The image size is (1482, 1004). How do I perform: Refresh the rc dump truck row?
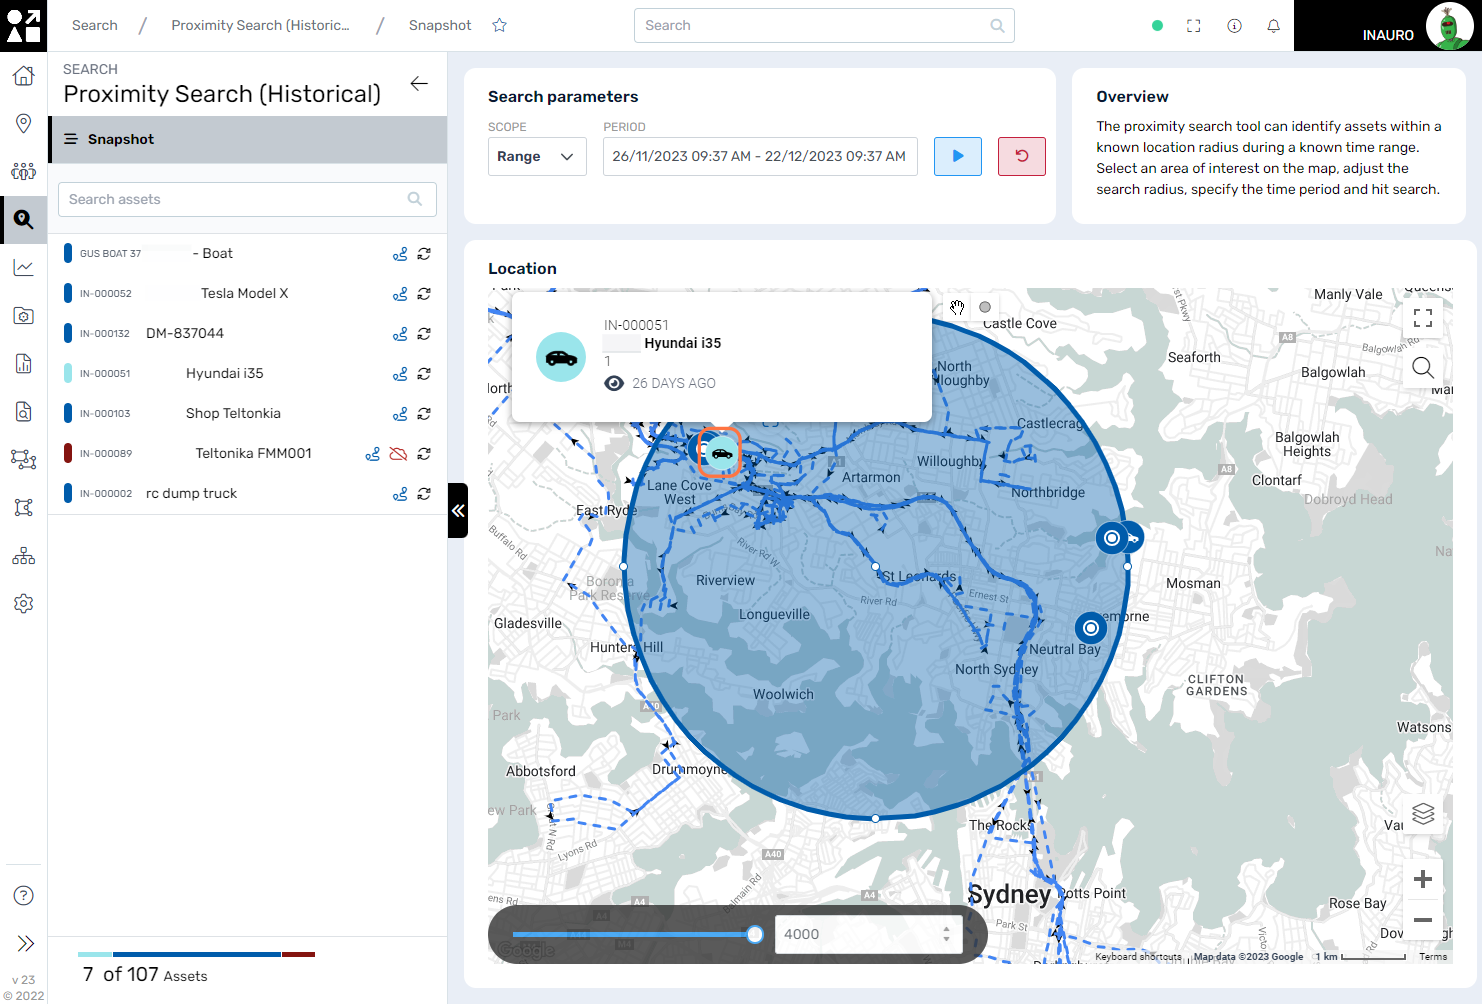[x=424, y=494]
